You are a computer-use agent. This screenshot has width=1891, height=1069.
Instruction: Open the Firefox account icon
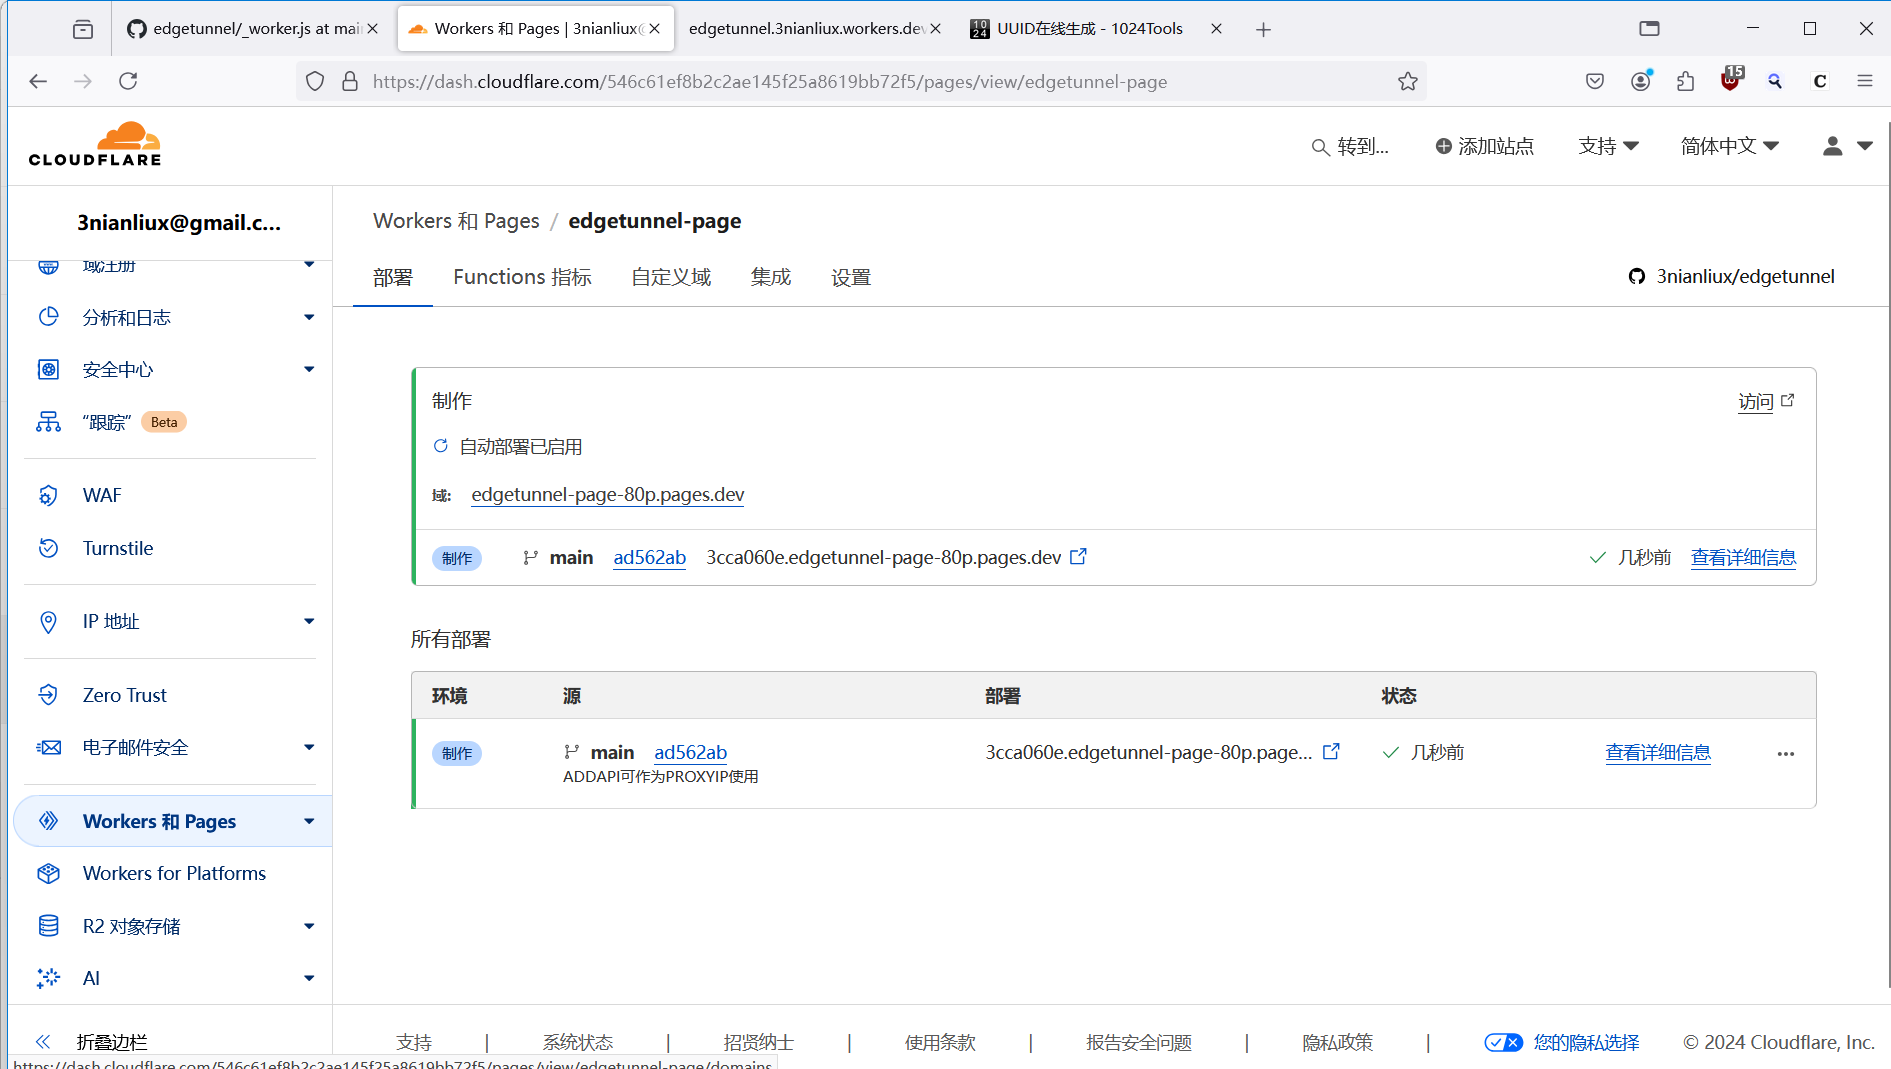point(1641,81)
